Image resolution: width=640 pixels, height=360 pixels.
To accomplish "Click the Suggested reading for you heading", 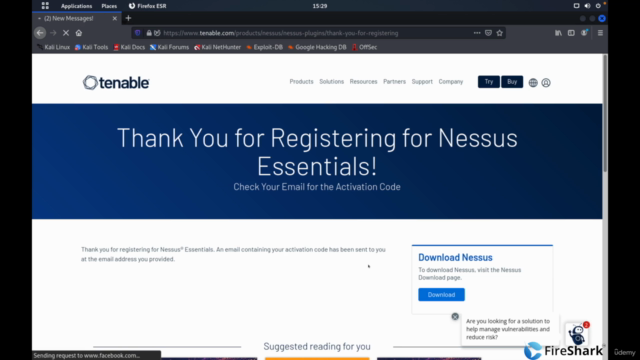I will pos(317,347).
